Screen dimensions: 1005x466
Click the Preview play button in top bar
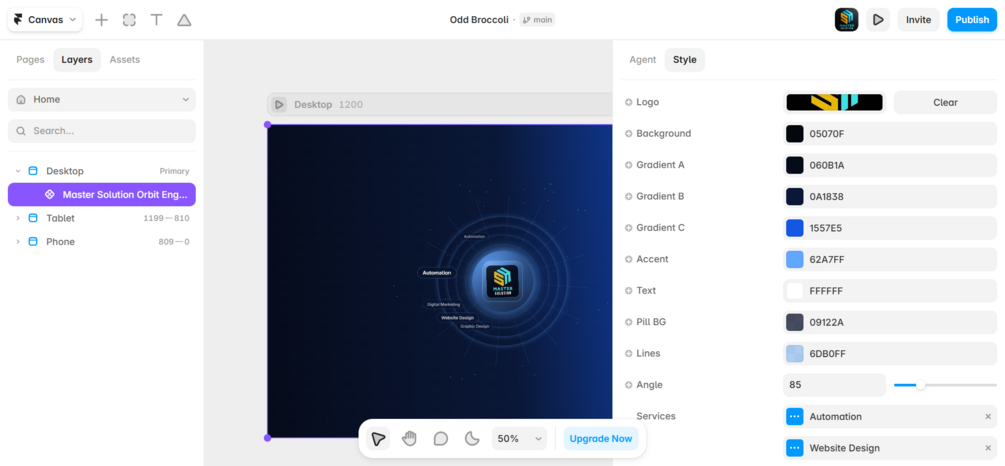[x=878, y=20]
